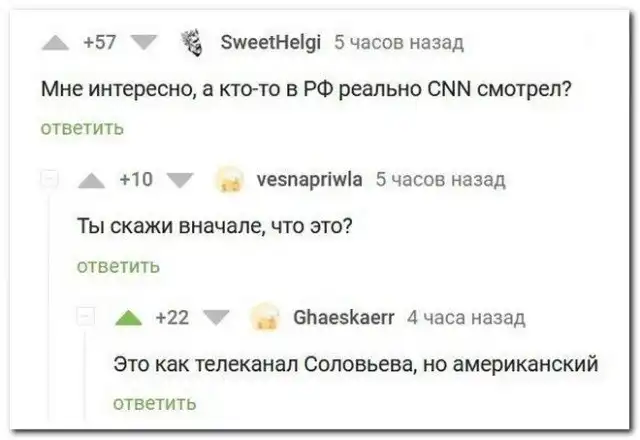Click the "5 часов назад" timestamp beside SweetHelgi
The height and width of the screenshot is (440, 640).
(x=398, y=43)
